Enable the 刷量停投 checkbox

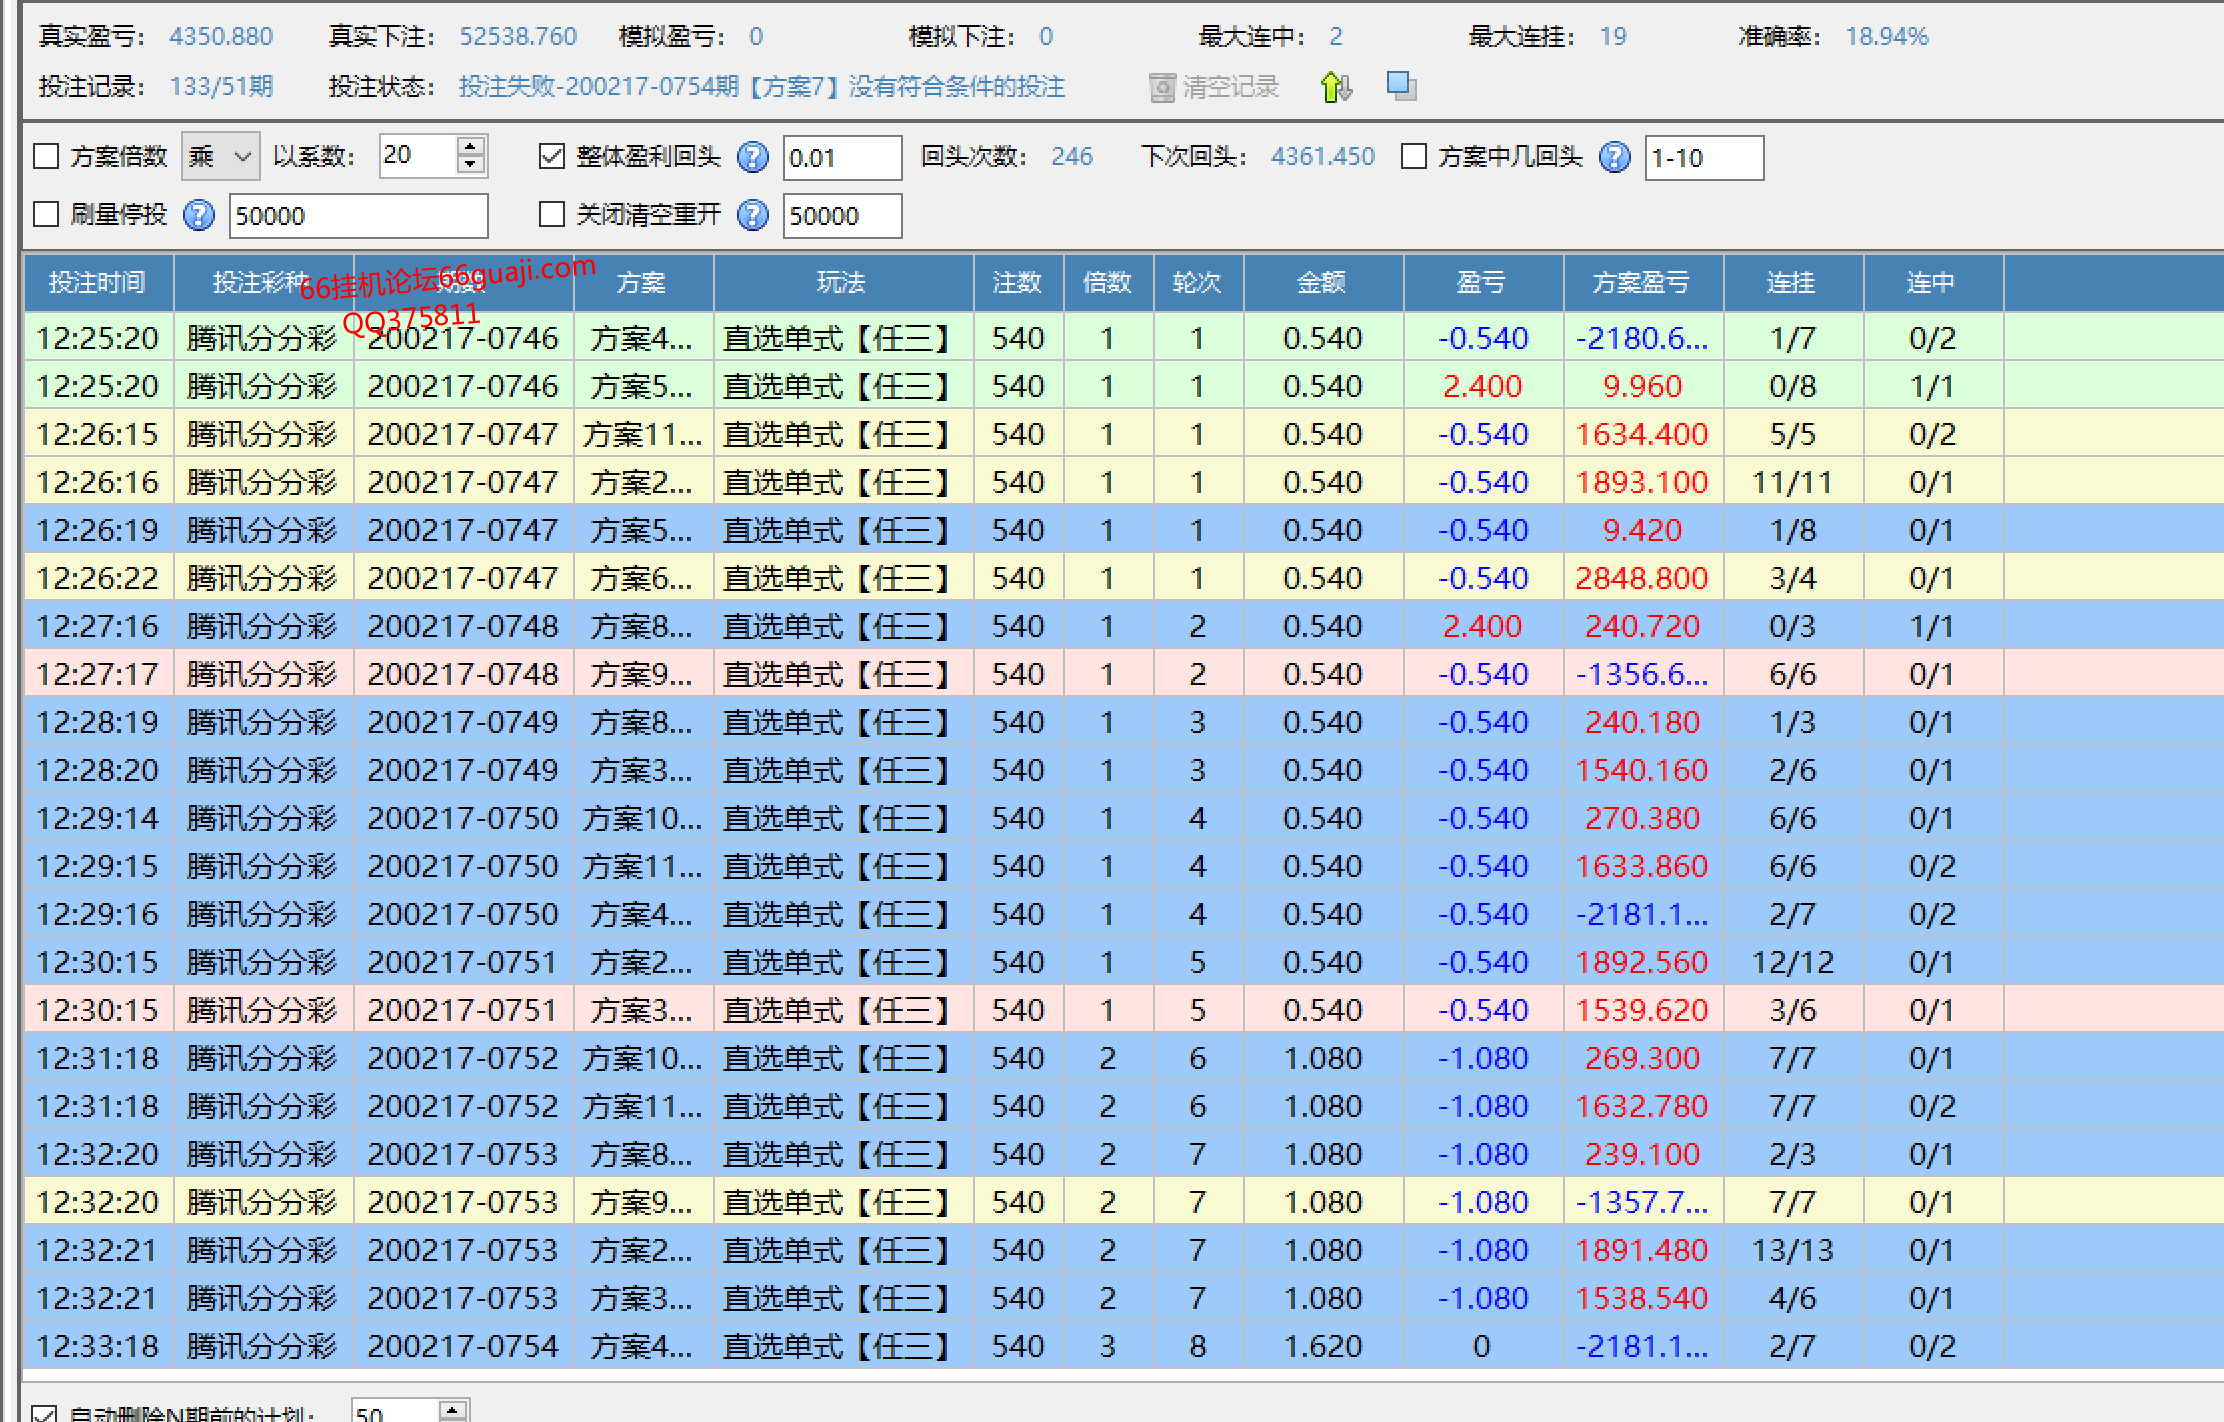(46, 215)
